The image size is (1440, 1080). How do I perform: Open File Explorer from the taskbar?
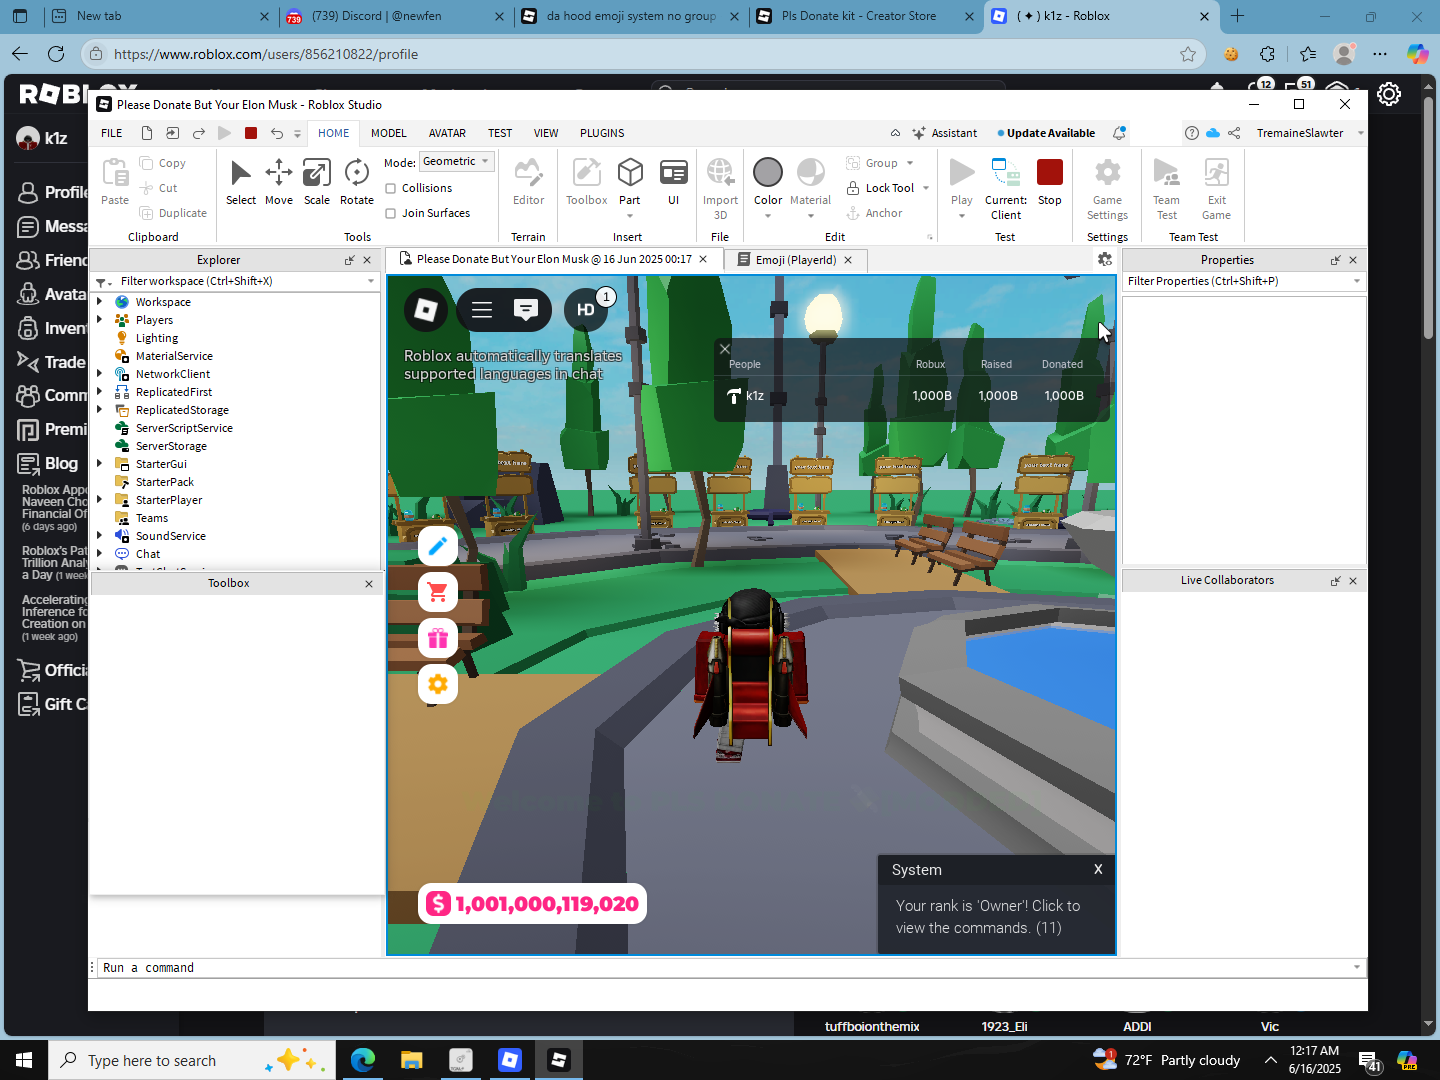(411, 1060)
